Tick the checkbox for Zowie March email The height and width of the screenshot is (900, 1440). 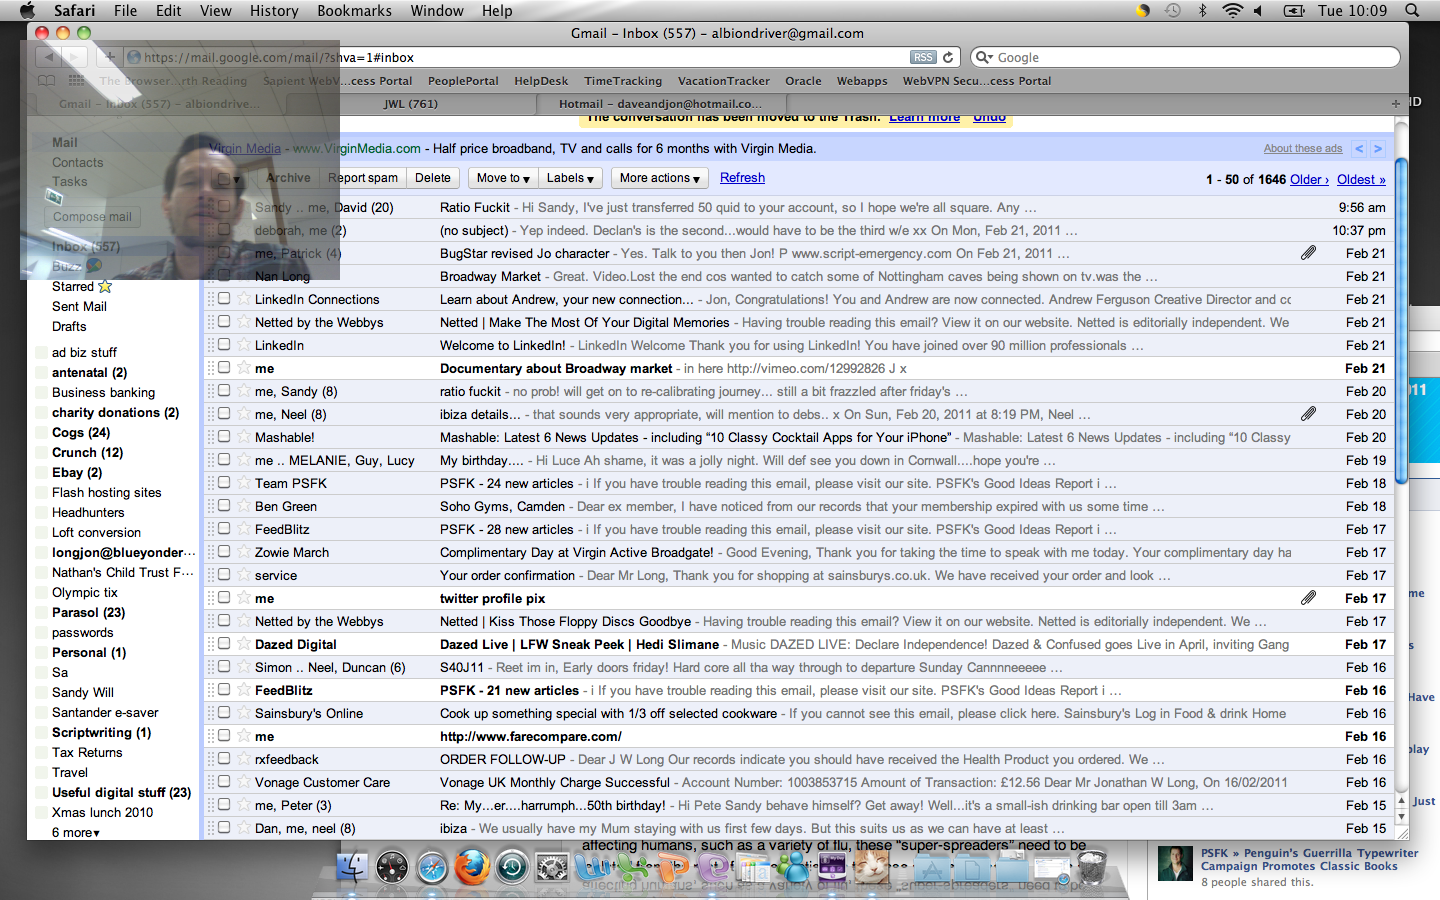click(x=224, y=552)
